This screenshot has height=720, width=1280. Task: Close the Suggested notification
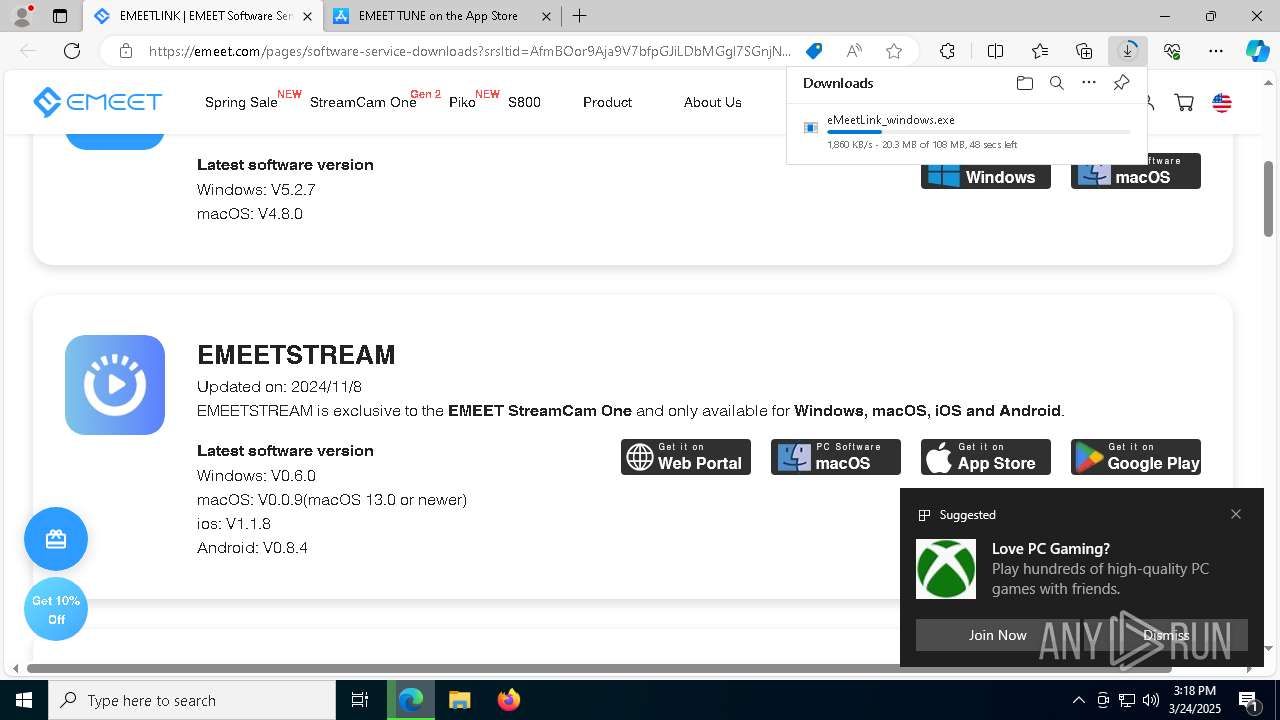tap(1236, 514)
